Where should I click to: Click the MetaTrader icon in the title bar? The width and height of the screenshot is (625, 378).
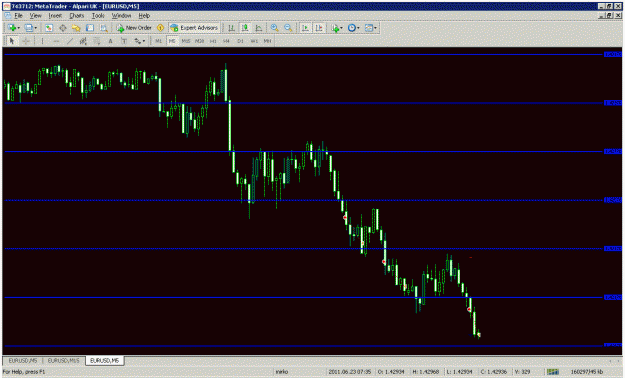(6, 6)
